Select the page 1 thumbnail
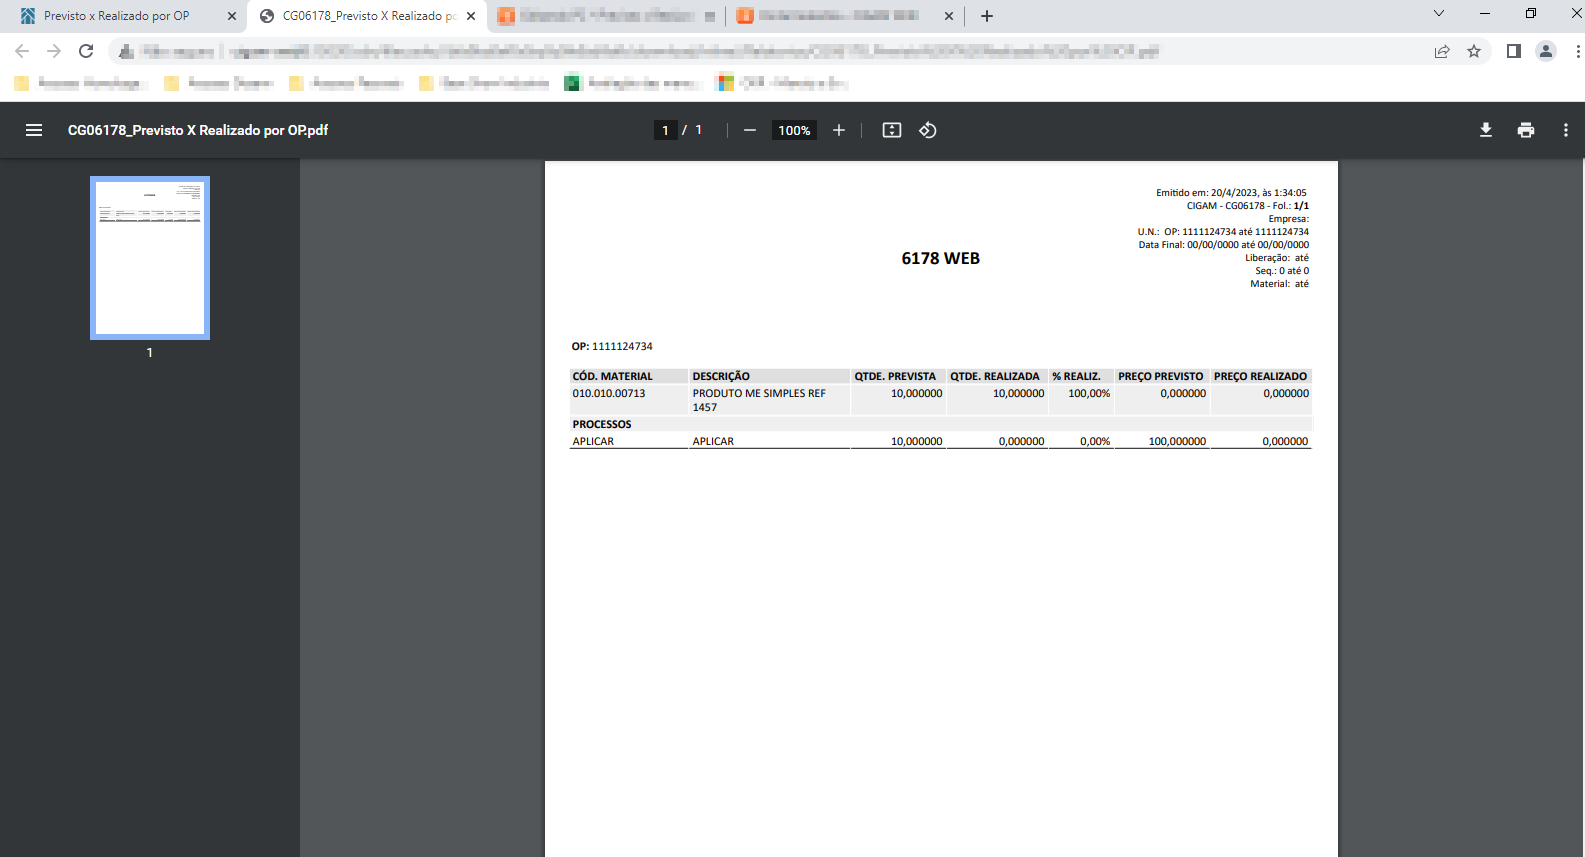 tap(150, 258)
